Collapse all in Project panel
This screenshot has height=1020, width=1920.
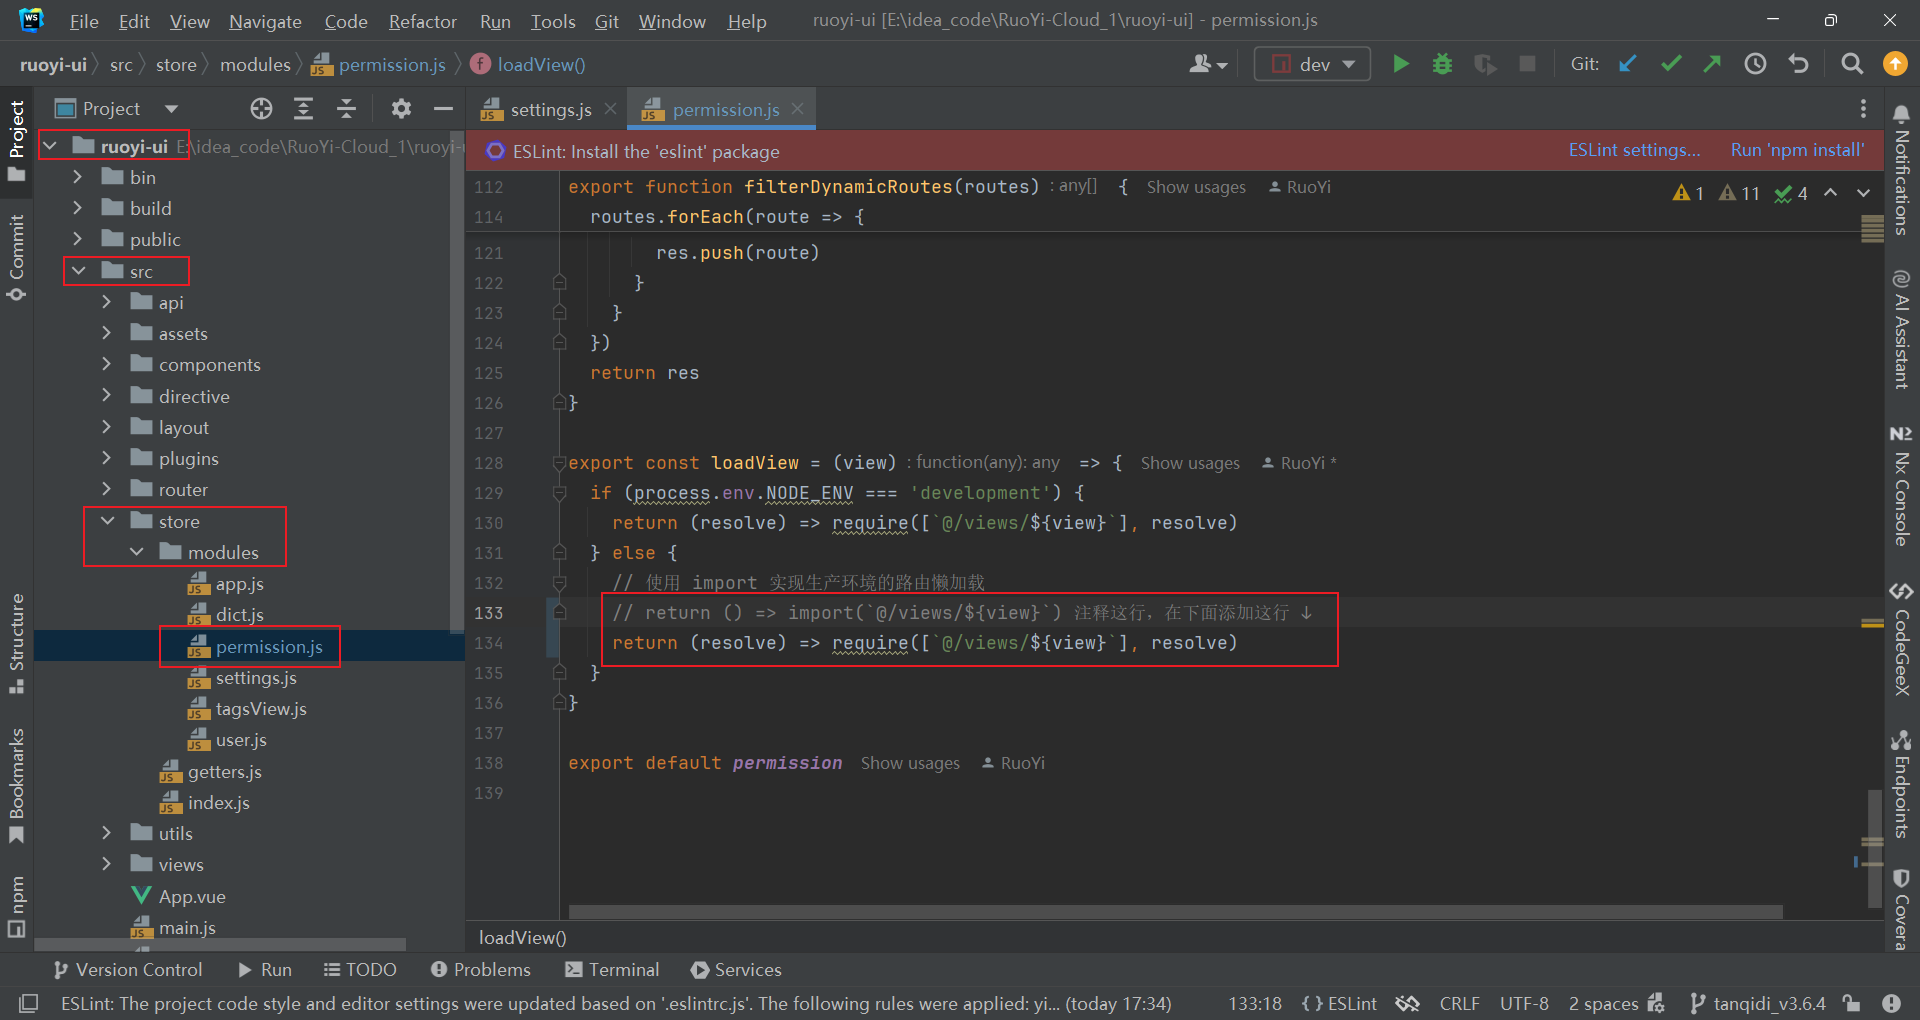click(346, 108)
